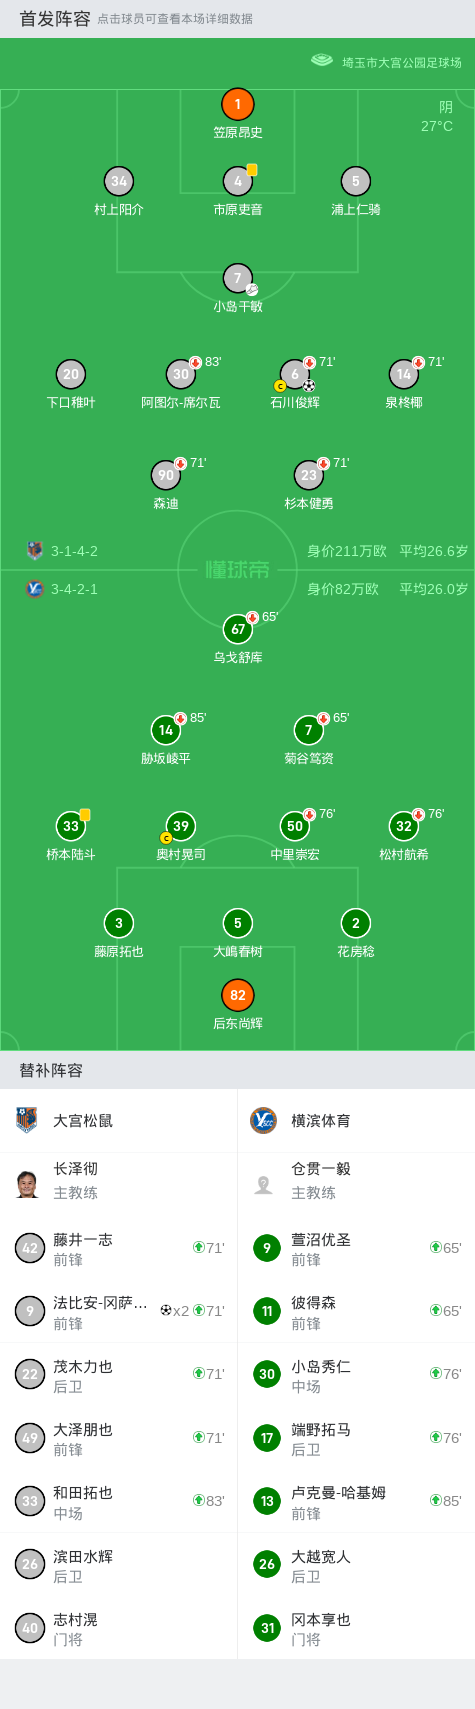Select substitute 卢克曼-哈基姆 number 13

[356, 1501]
